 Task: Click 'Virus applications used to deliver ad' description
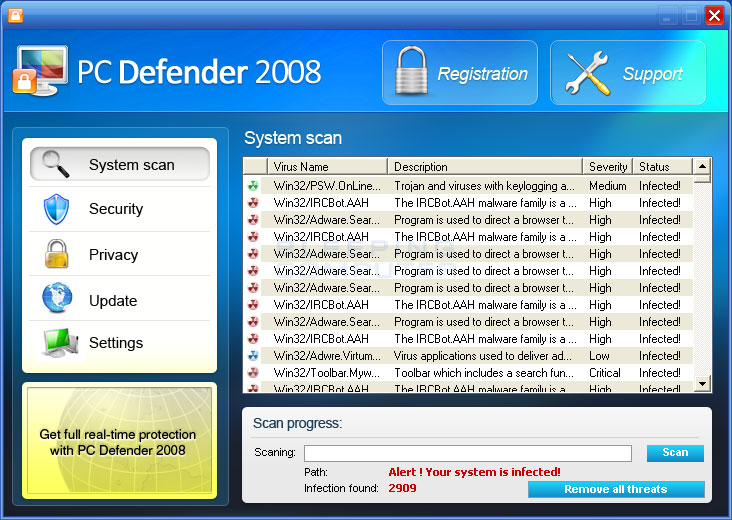(483, 356)
